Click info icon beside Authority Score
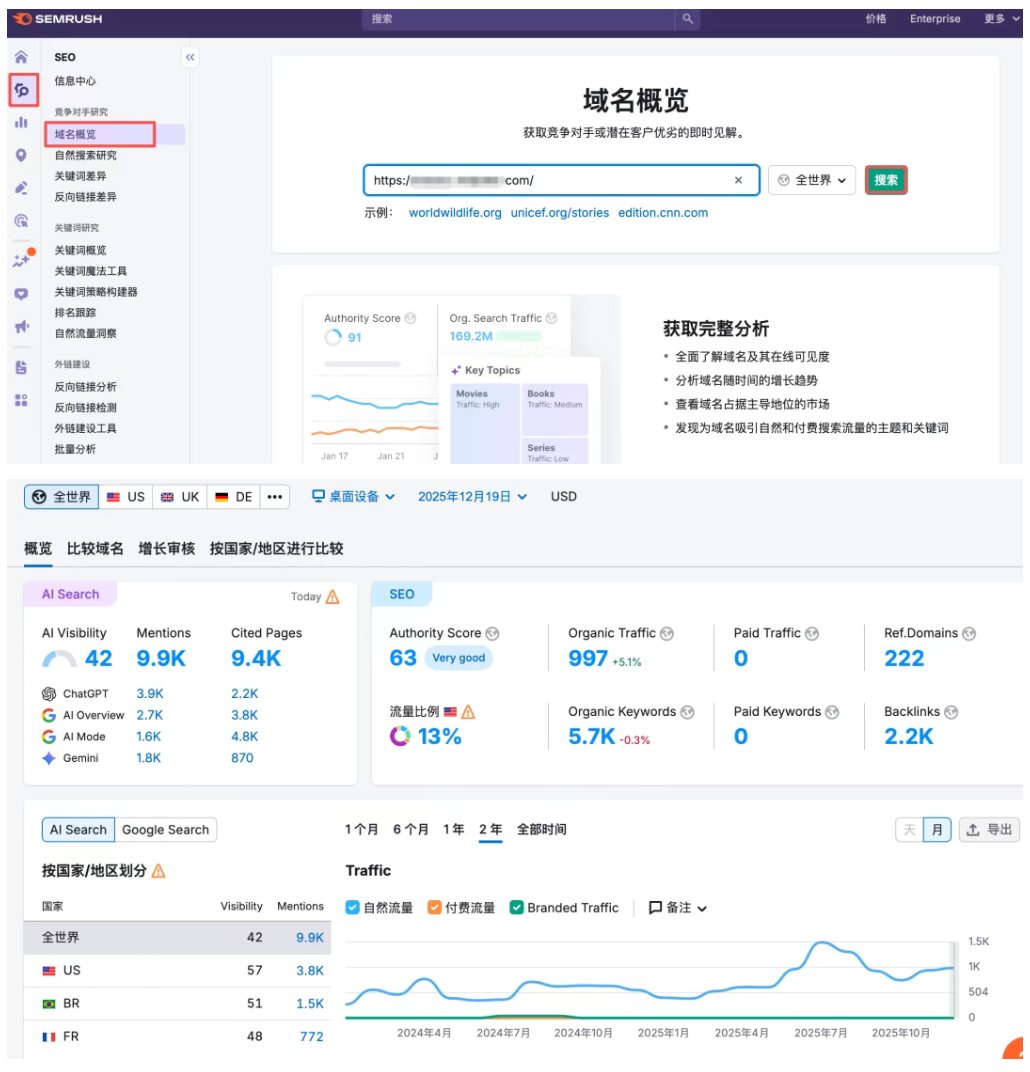This screenshot has height=1072, width=1030. pos(492,634)
